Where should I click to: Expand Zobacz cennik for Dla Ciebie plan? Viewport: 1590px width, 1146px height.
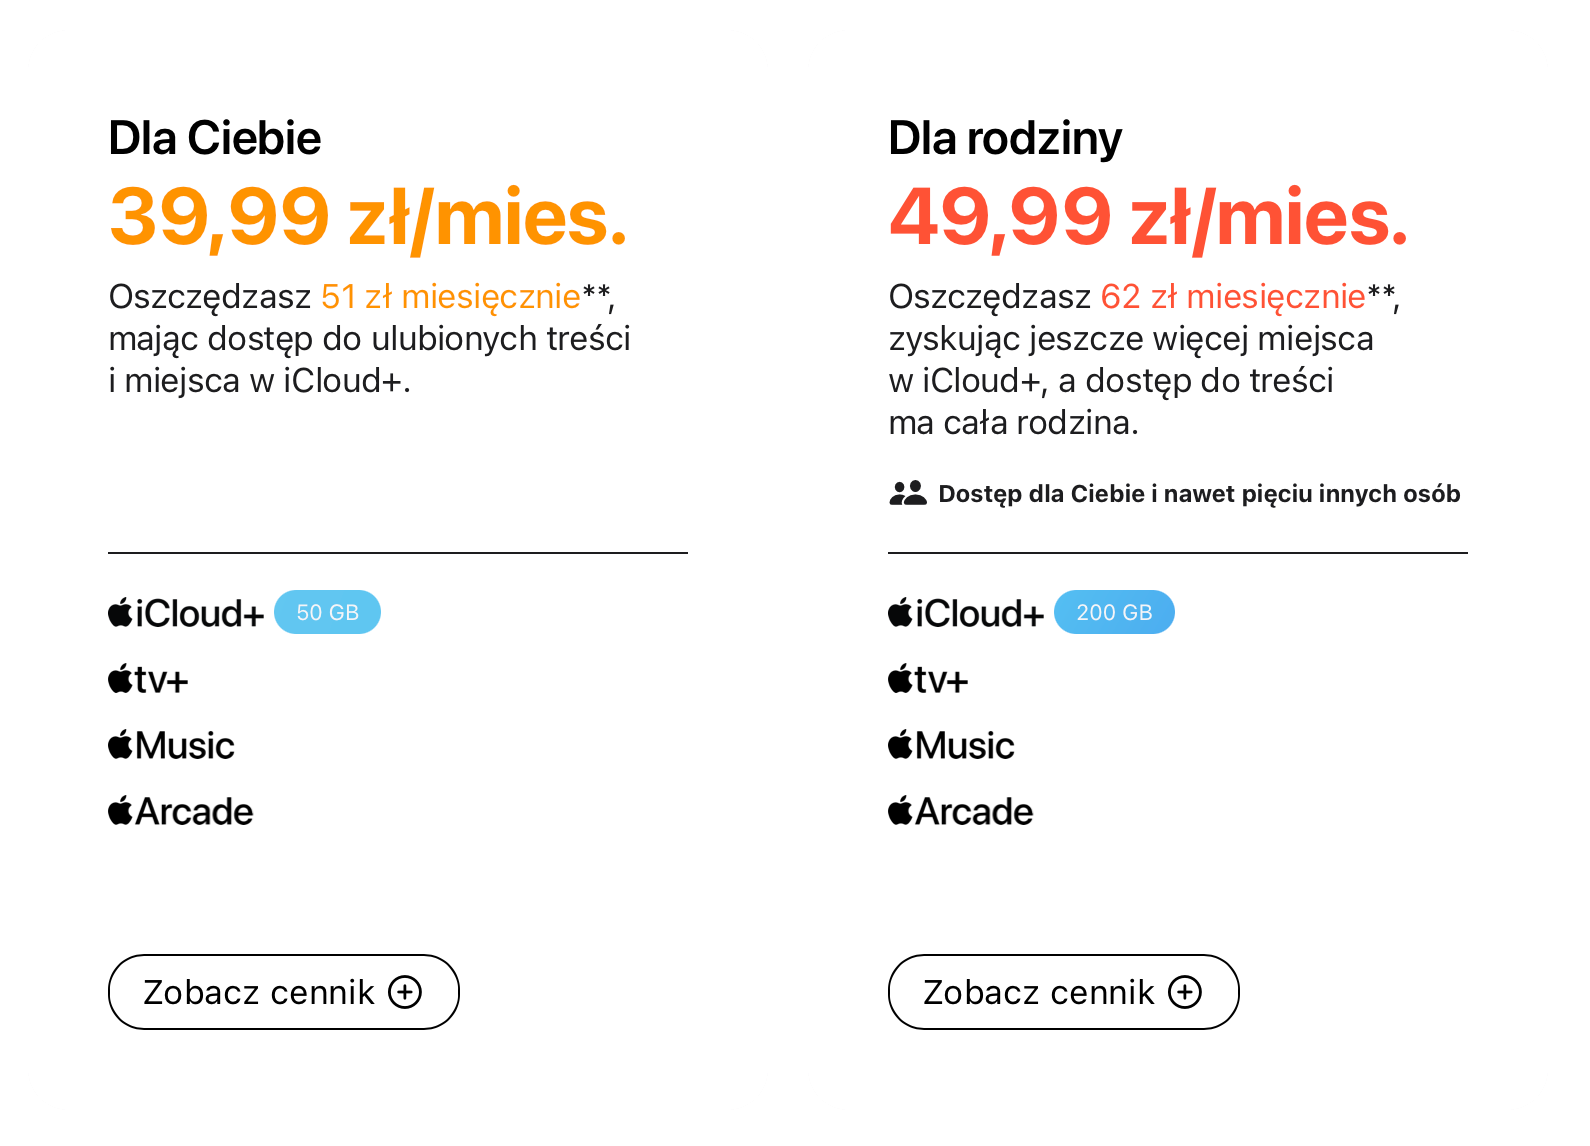tap(284, 992)
